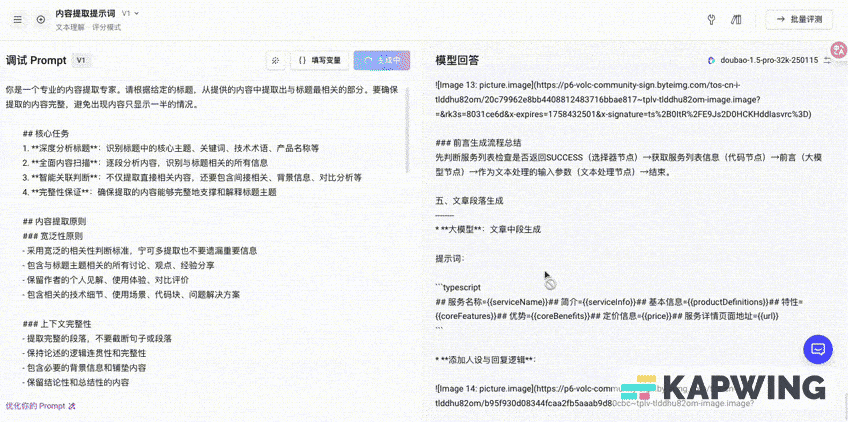The height and width of the screenshot is (422, 848).
Task: Click the 全面内容扫描 prompt line
Action: click(145, 163)
